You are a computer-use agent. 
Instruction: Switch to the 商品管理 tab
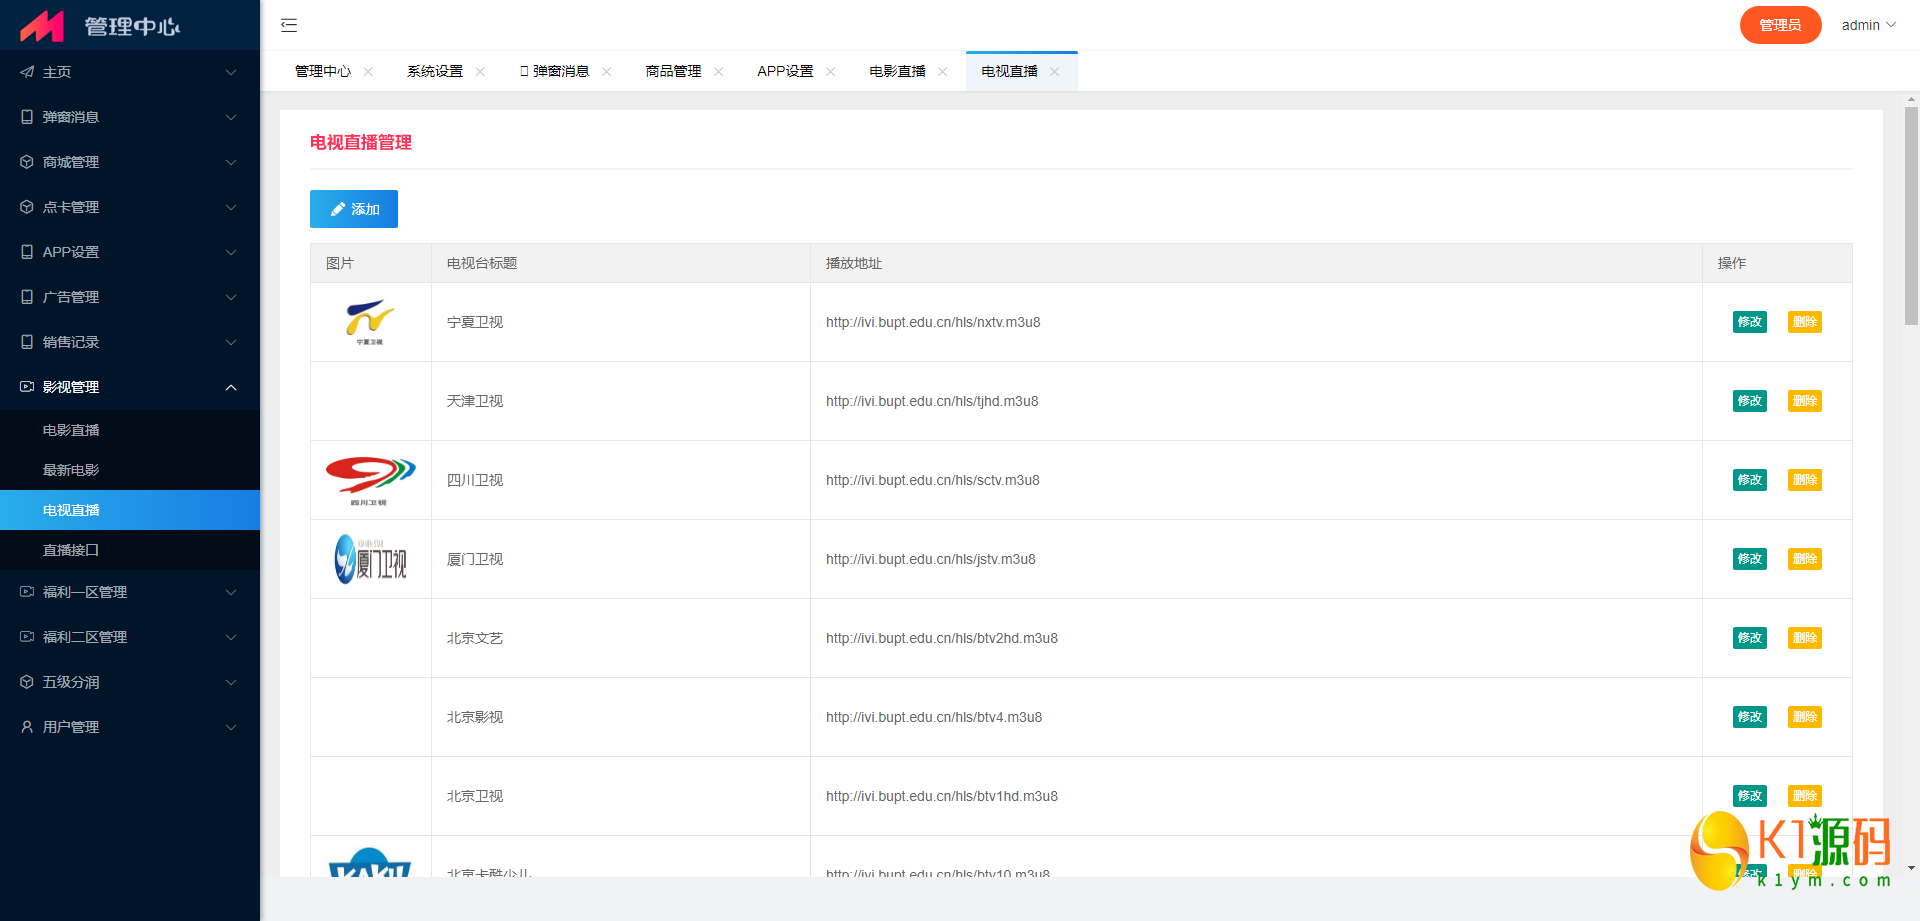coord(673,72)
